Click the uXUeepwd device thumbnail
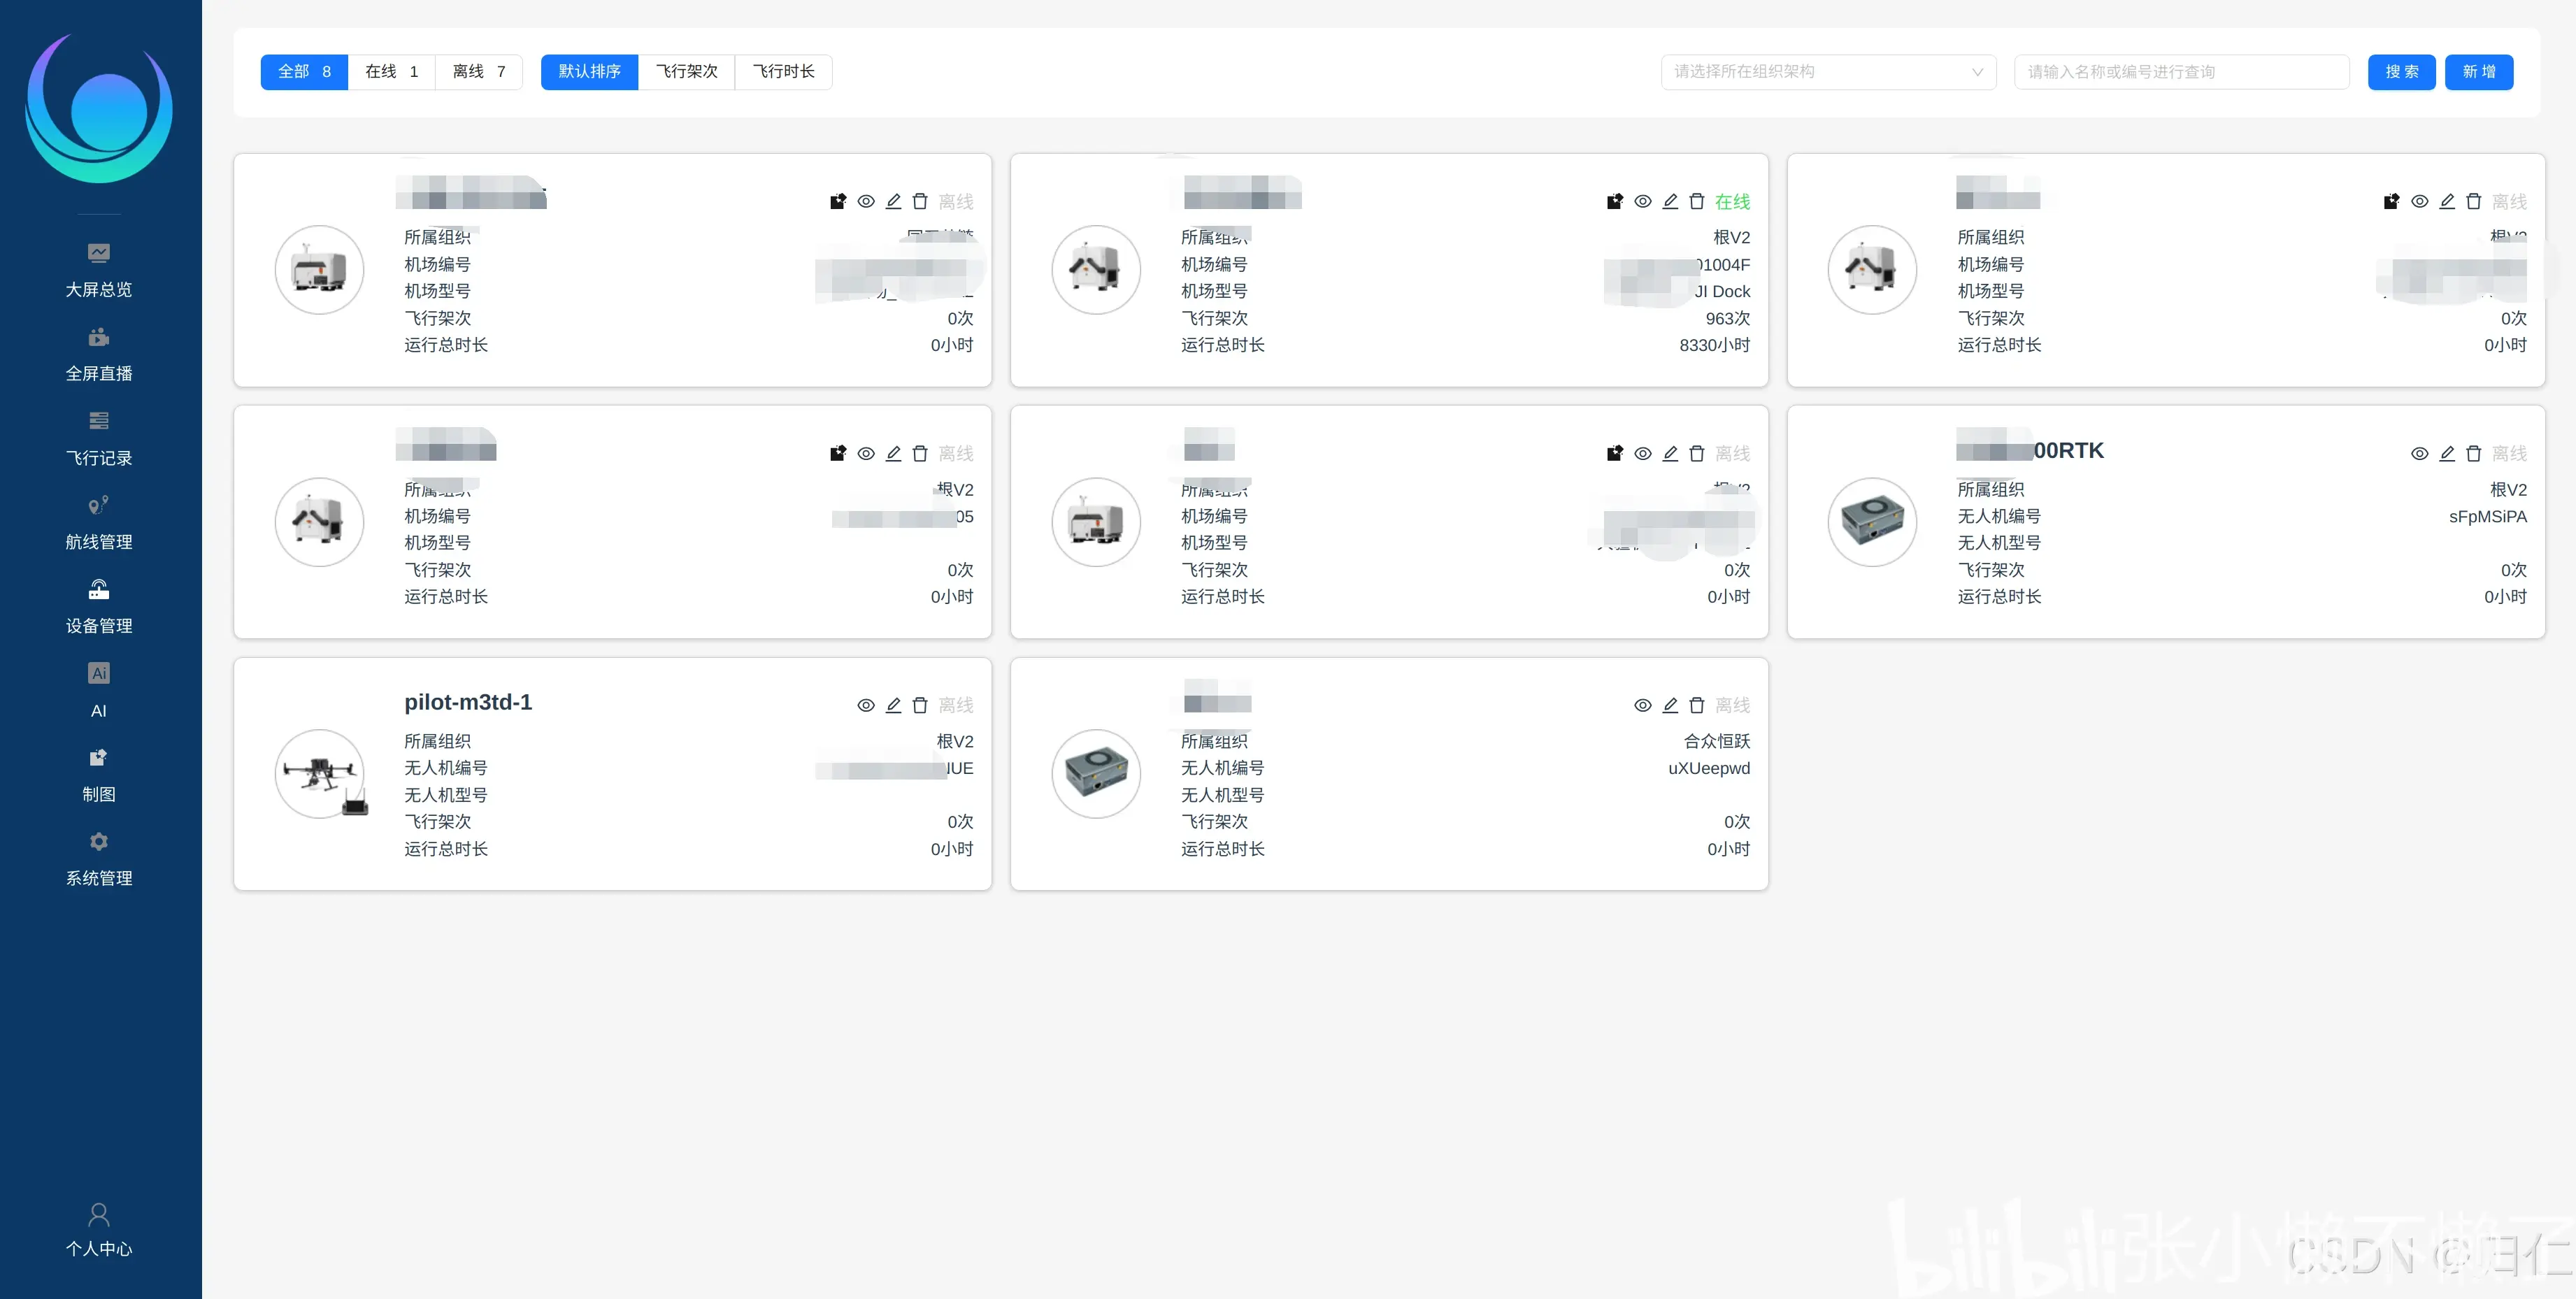2576x1299 pixels. pos(1096,774)
